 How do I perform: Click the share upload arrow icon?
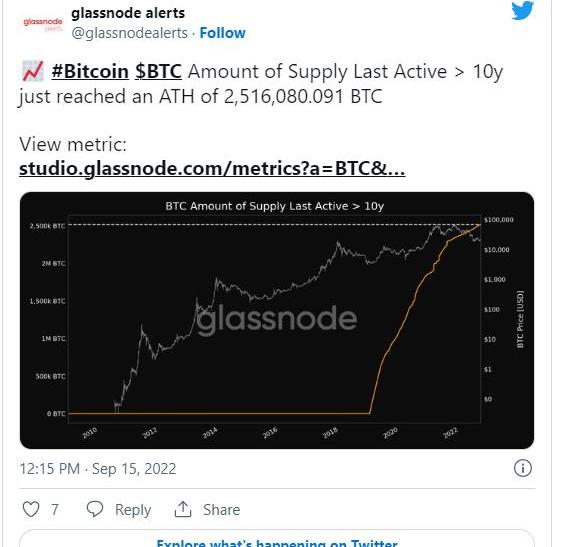(x=183, y=509)
